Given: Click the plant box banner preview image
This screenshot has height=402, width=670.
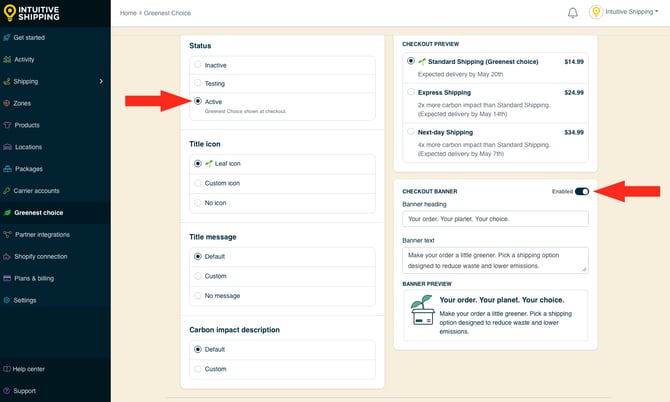Looking at the screenshot, I should pyautogui.click(x=422, y=311).
